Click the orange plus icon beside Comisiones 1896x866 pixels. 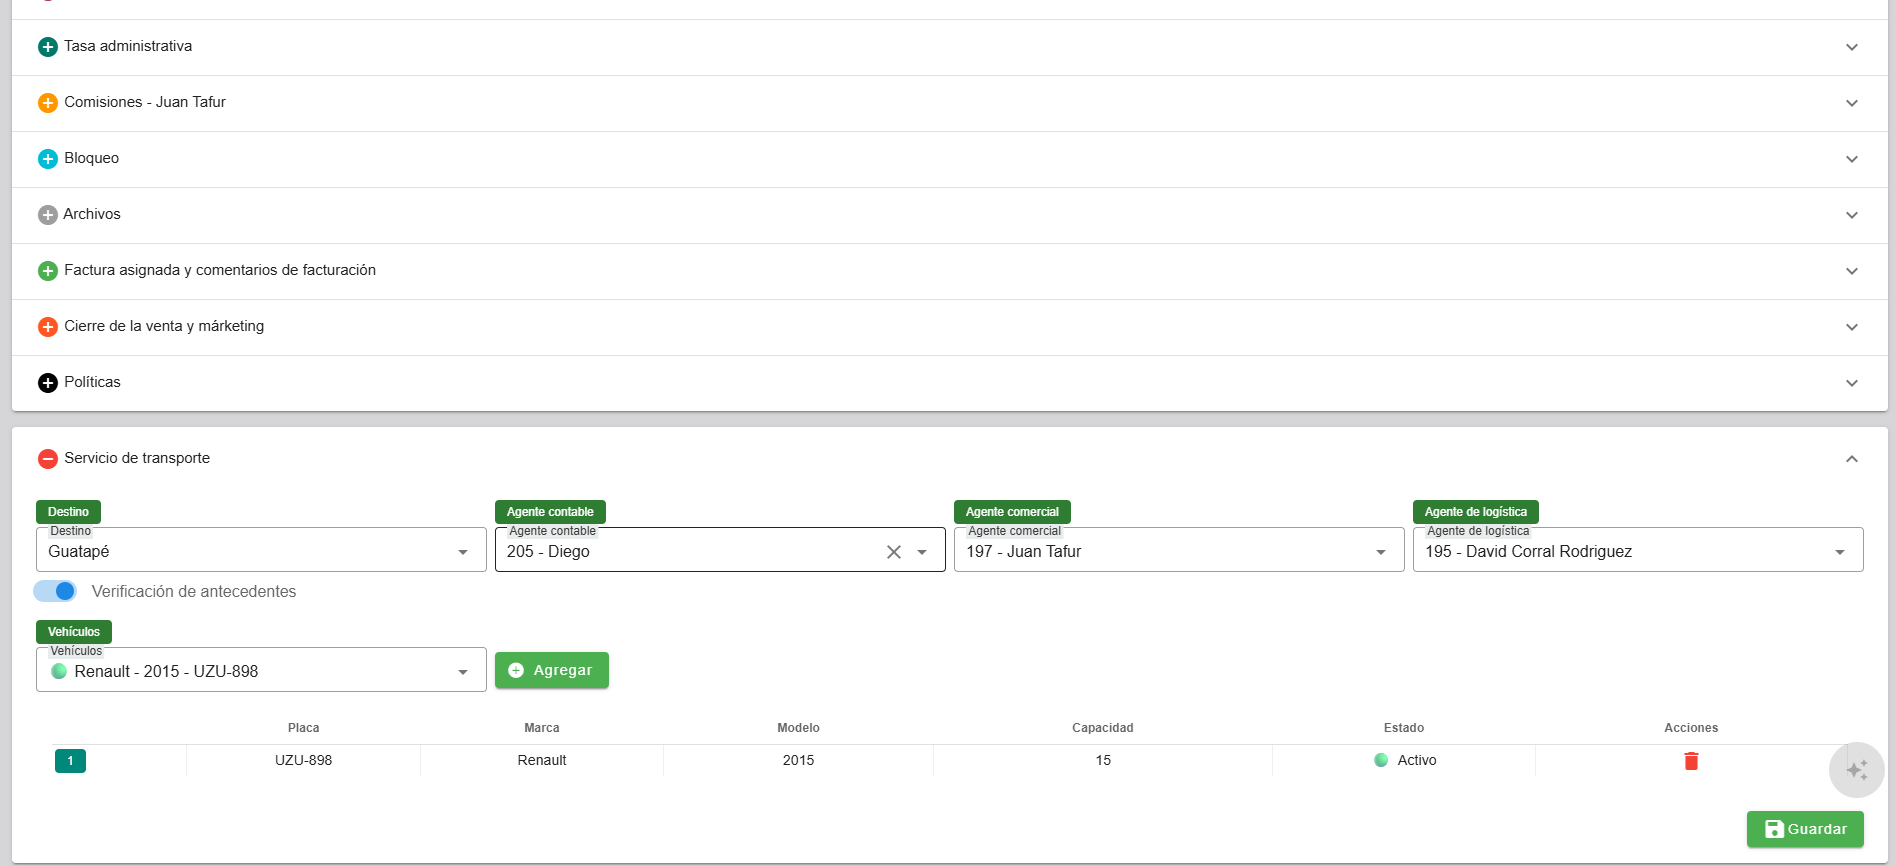pyautogui.click(x=47, y=103)
